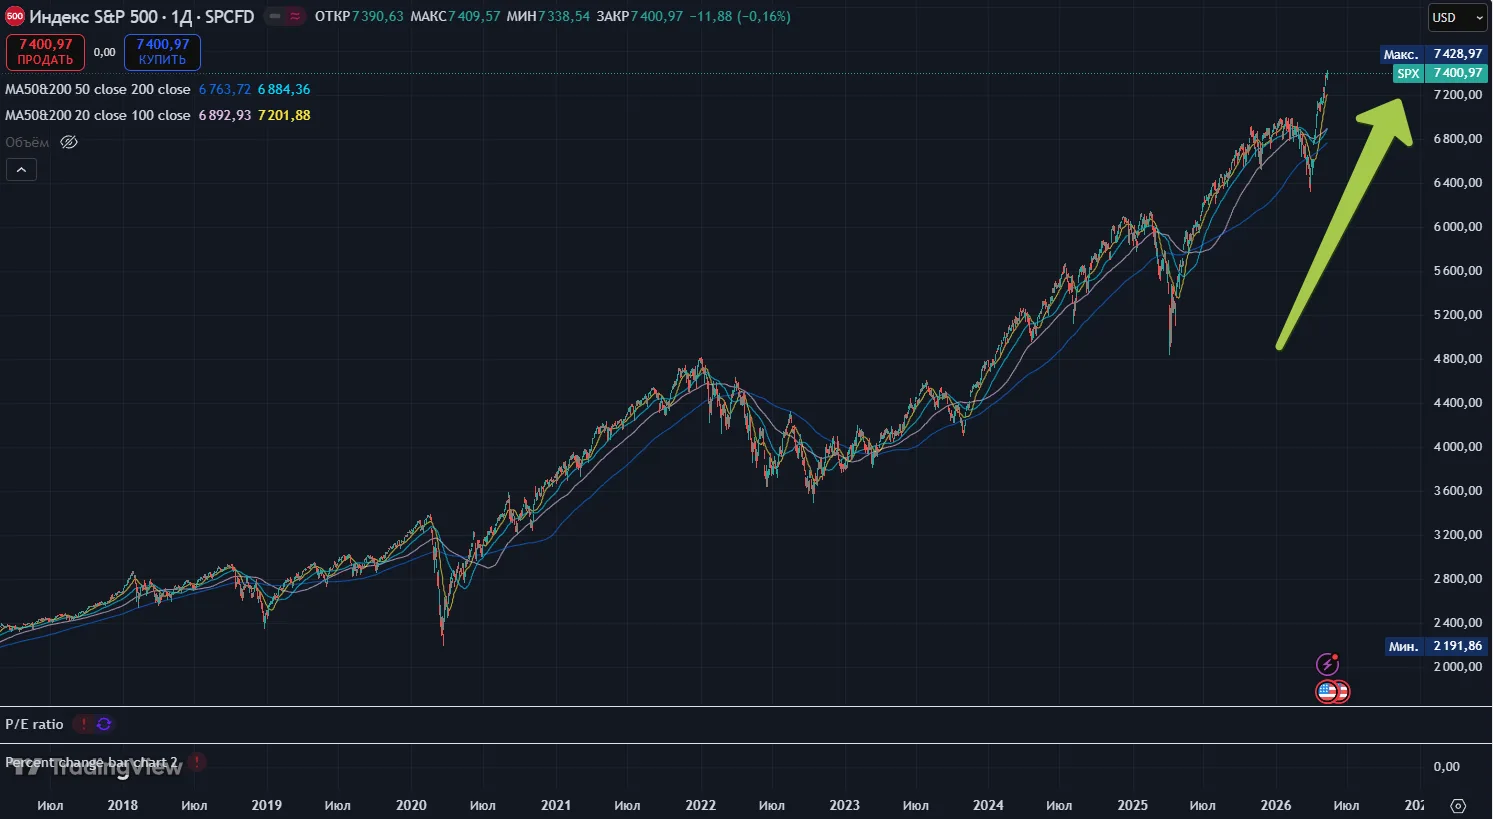Click the blue КУПИТЬ buy button
1493x819 pixels.
(162, 52)
